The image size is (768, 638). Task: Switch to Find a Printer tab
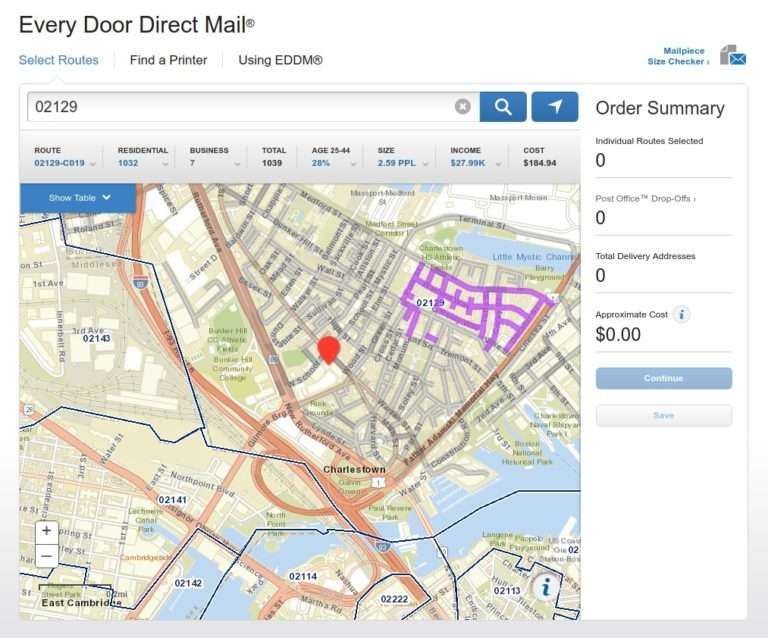(x=168, y=60)
